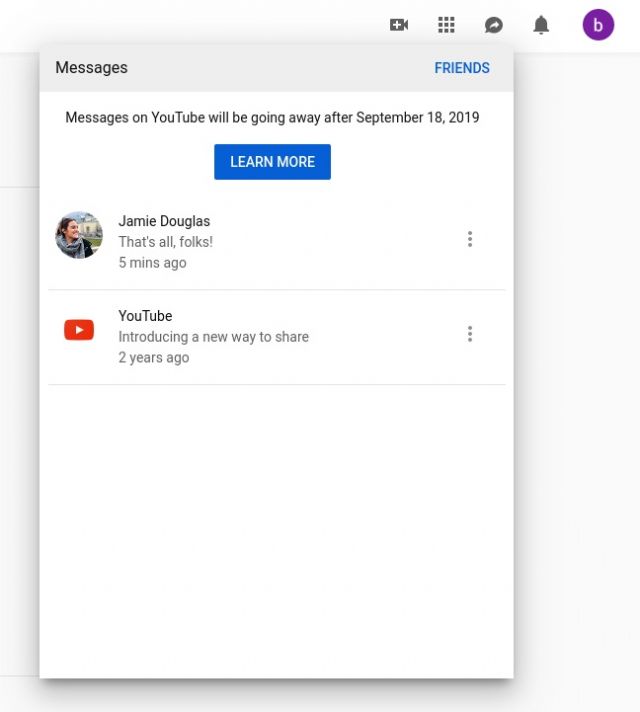Switch to the FRIENDS view
The width and height of the screenshot is (640, 712).
click(462, 68)
